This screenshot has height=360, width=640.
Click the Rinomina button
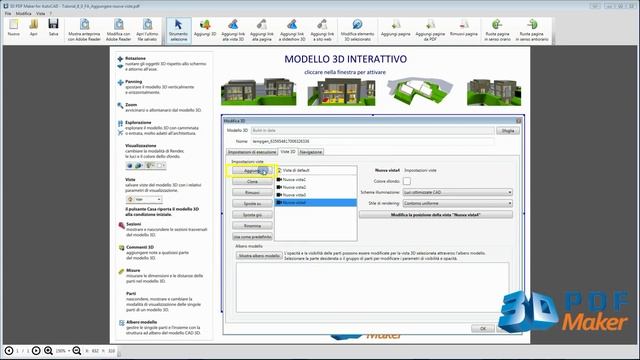click(x=252, y=226)
